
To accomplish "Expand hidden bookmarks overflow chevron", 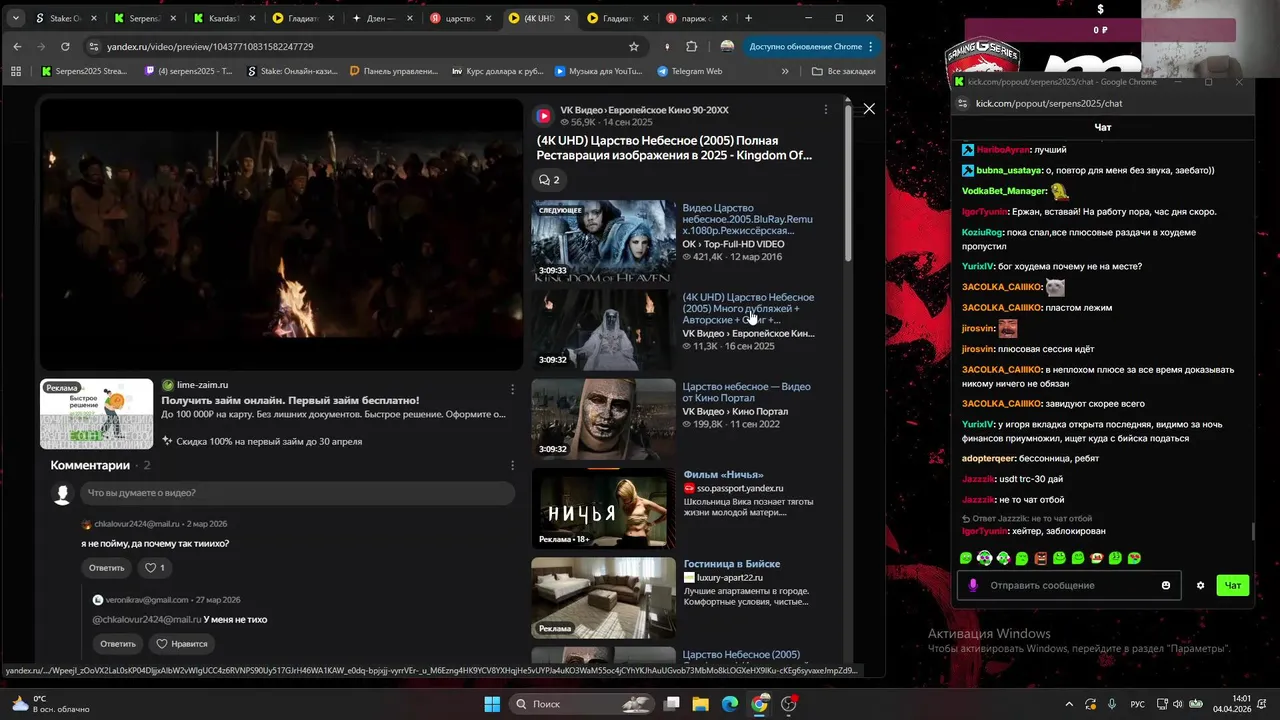I will 785,71.
